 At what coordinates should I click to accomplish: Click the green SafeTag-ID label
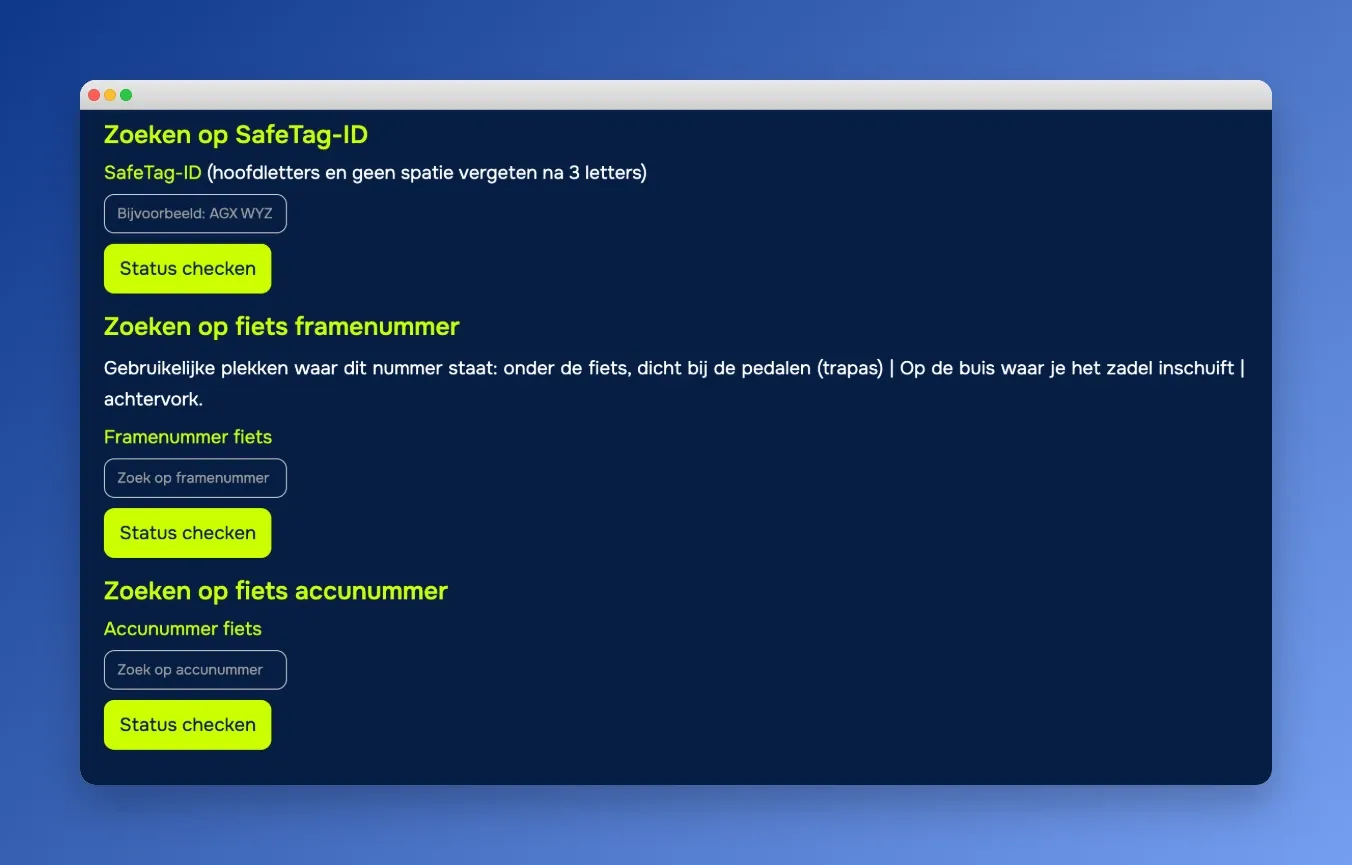(x=153, y=173)
